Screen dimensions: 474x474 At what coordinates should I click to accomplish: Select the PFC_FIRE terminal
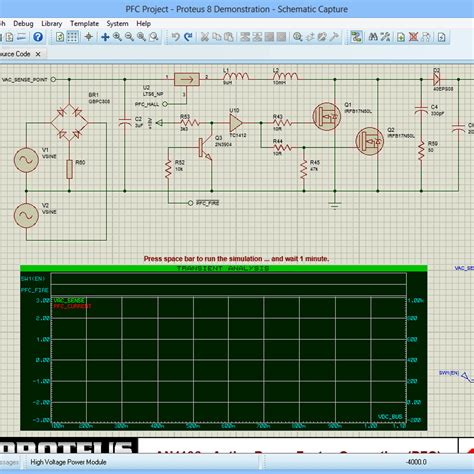pyautogui.click(x=204, y=203)
